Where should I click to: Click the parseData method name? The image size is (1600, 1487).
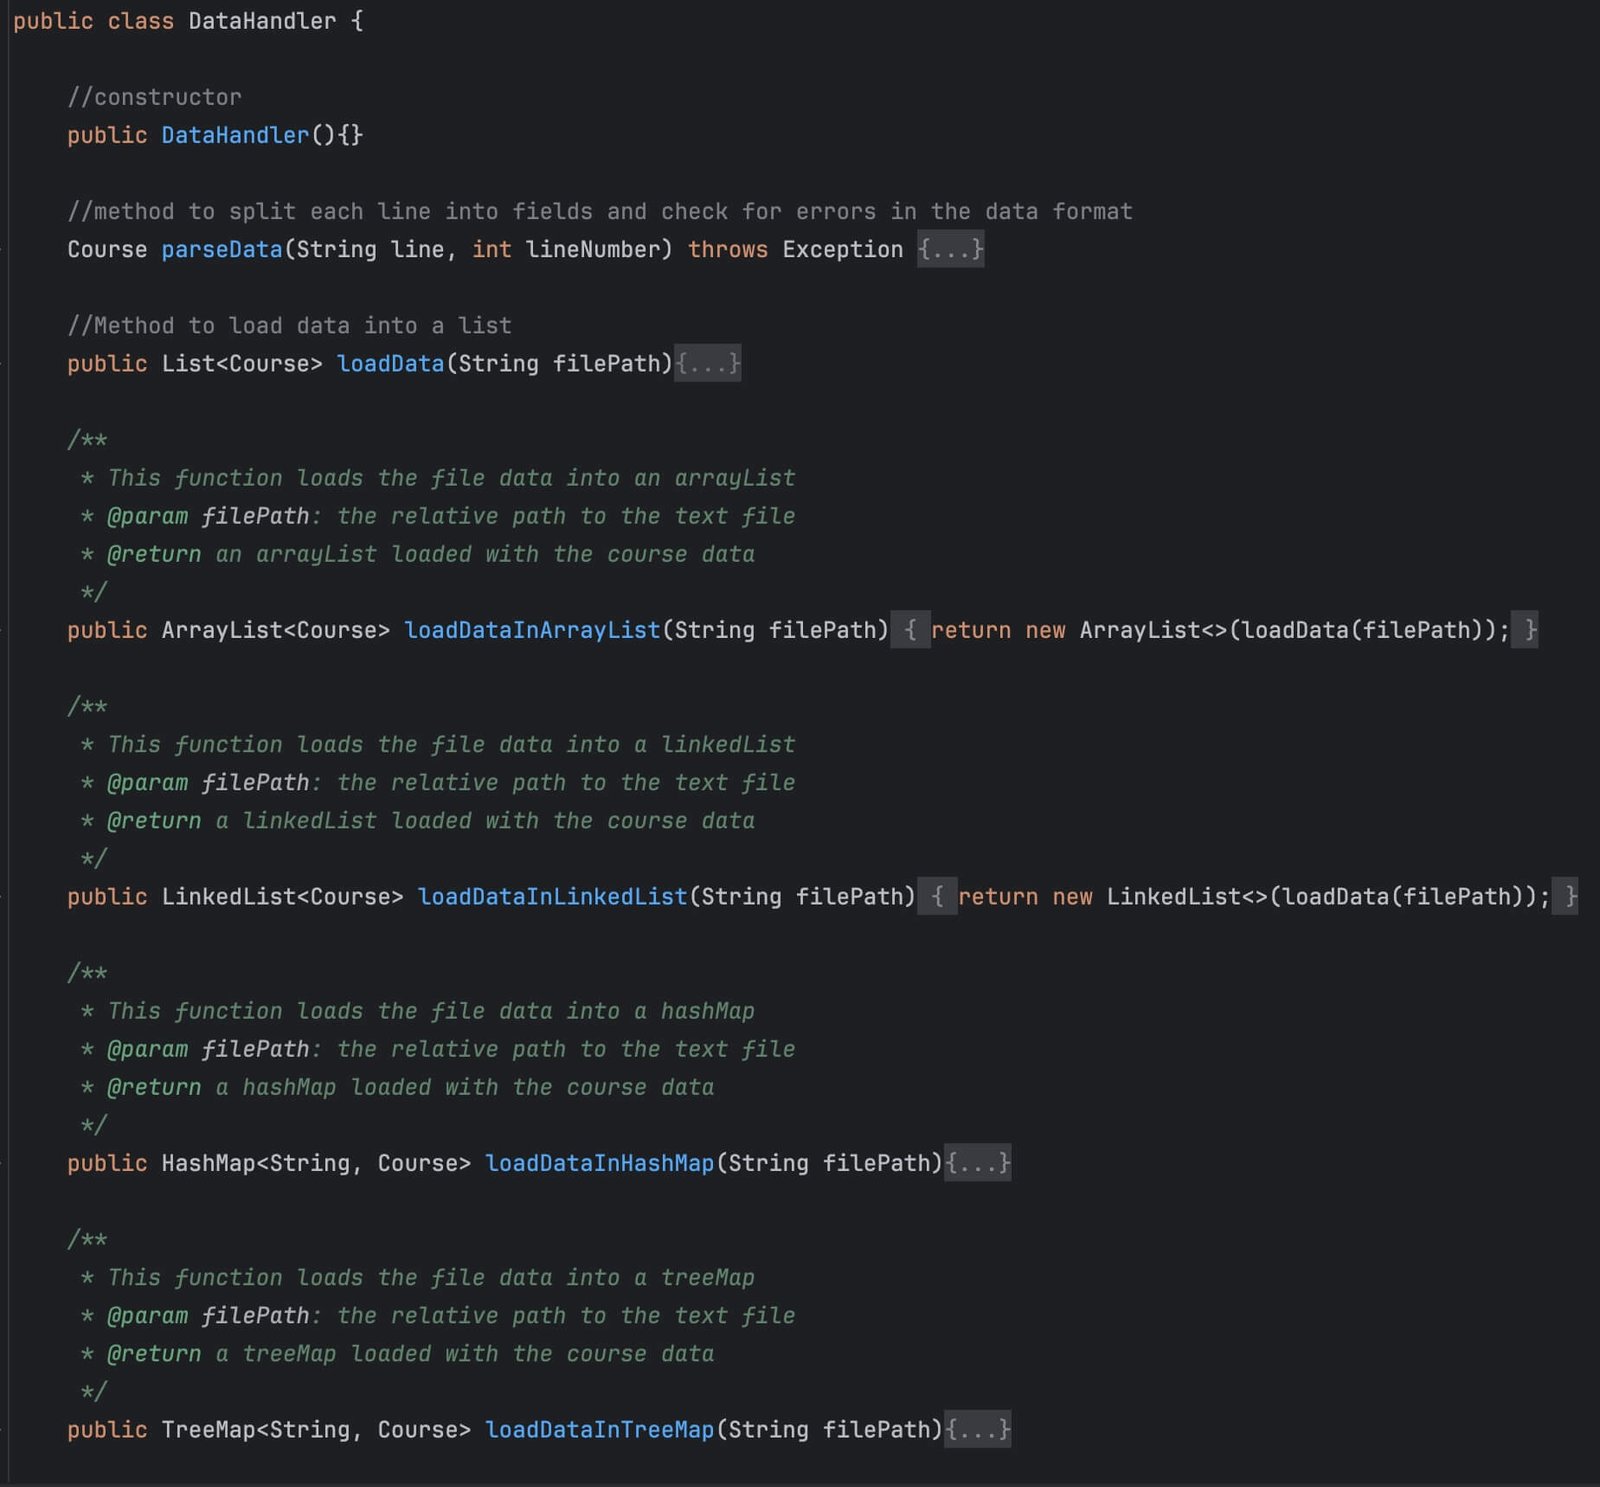(x=222, y=249)
